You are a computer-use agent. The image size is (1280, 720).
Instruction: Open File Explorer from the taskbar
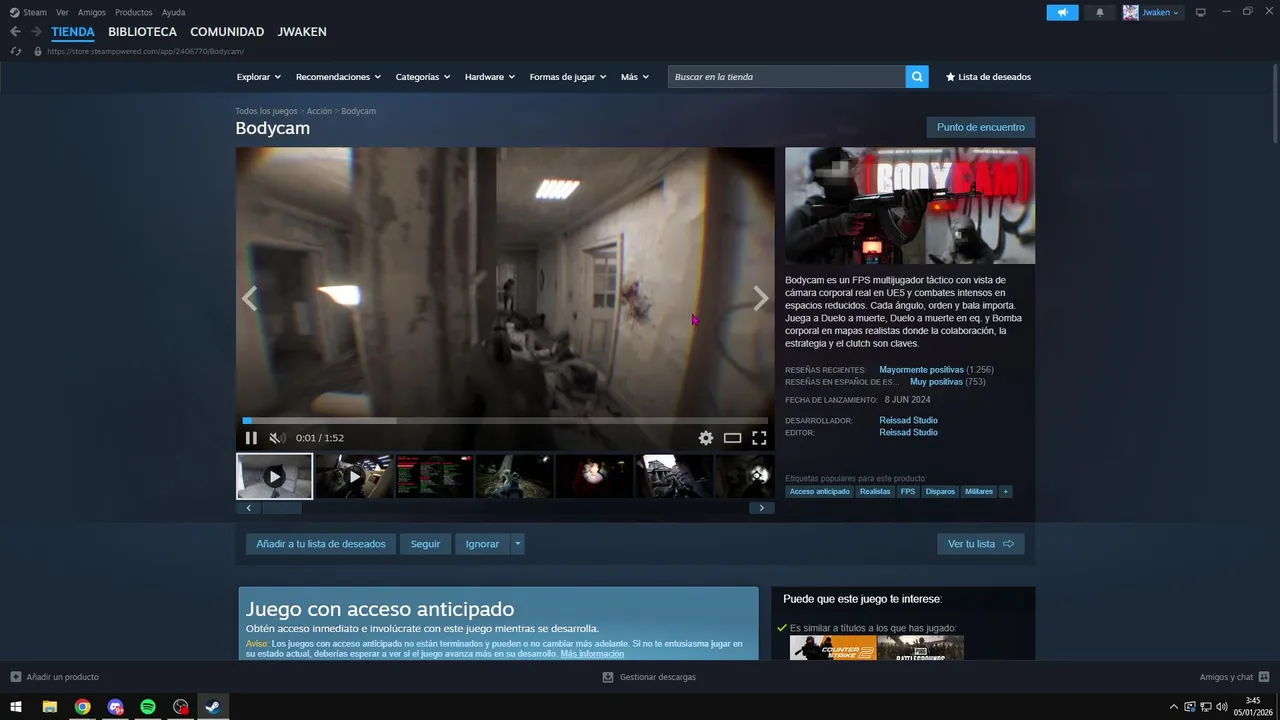coord(49,707)
